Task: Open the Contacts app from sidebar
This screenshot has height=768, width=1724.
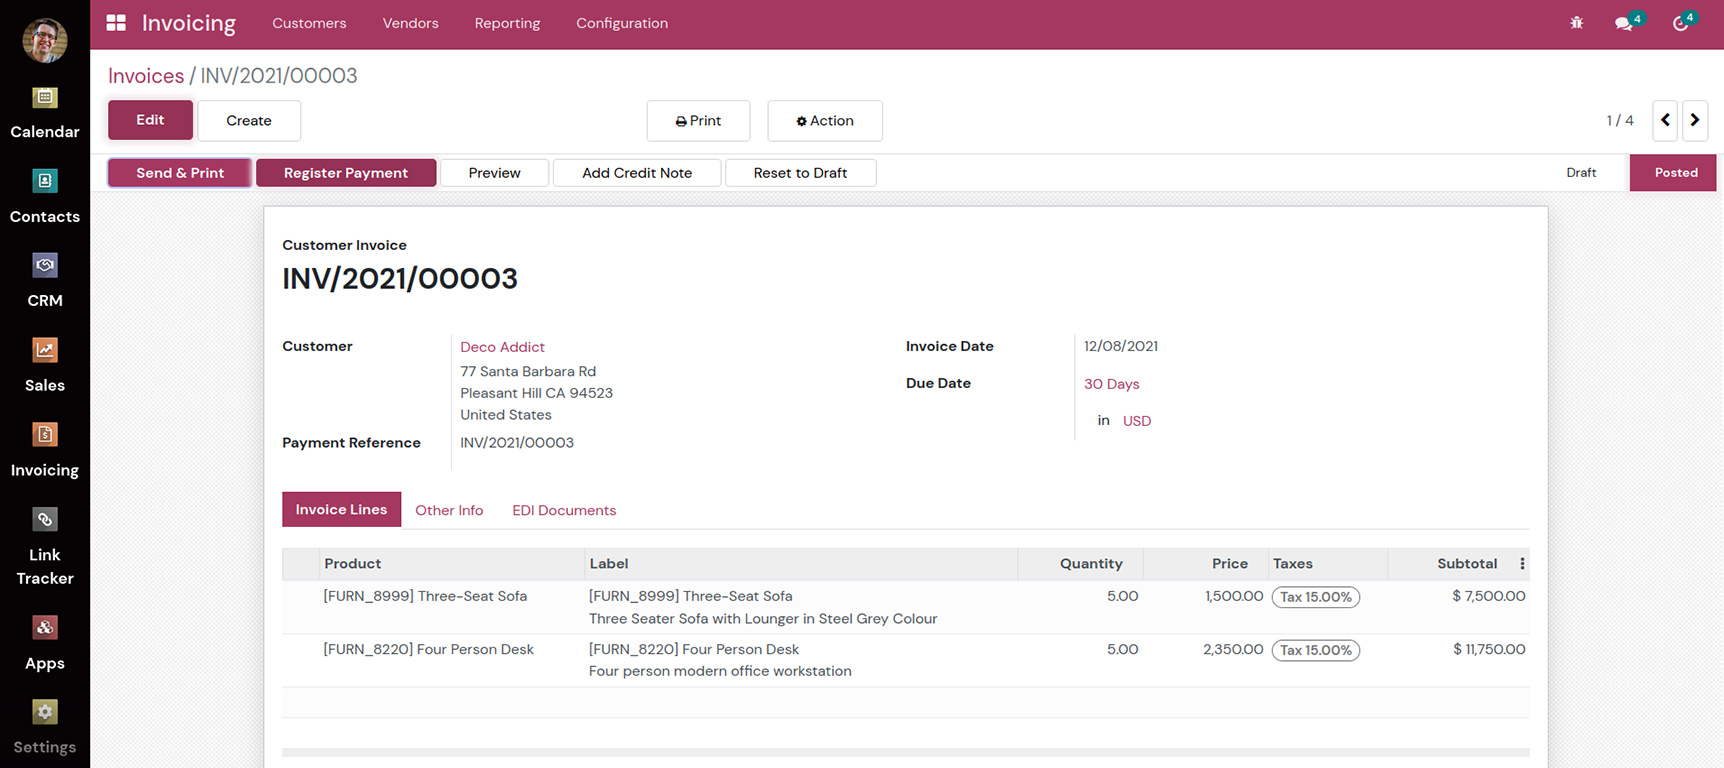Action: (x=45, y=181)
